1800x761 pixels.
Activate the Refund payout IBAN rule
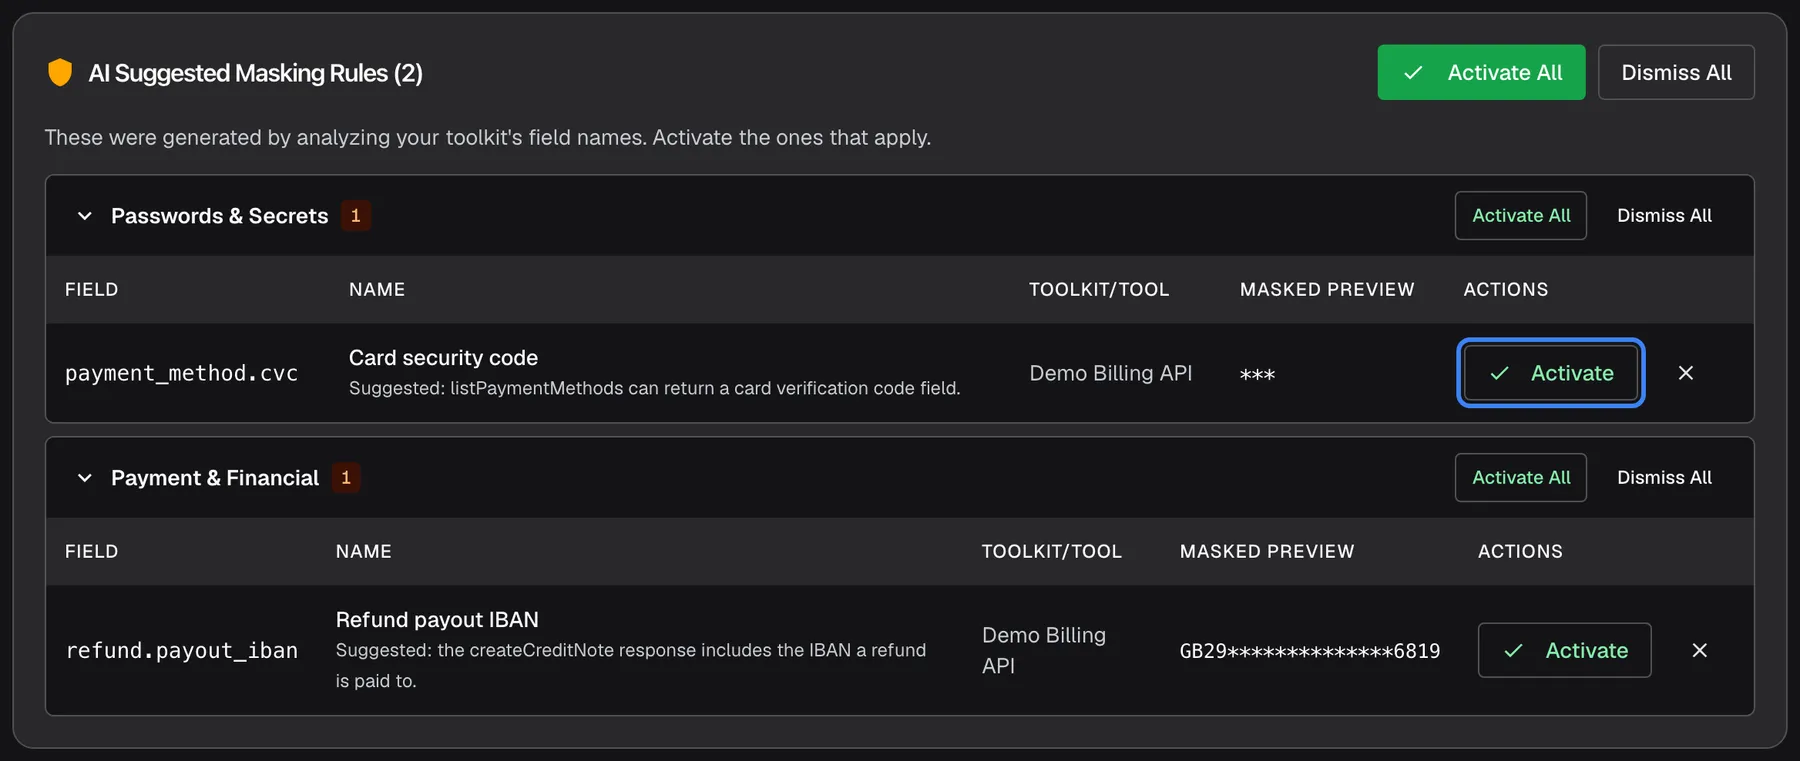tap(1565, 650)
